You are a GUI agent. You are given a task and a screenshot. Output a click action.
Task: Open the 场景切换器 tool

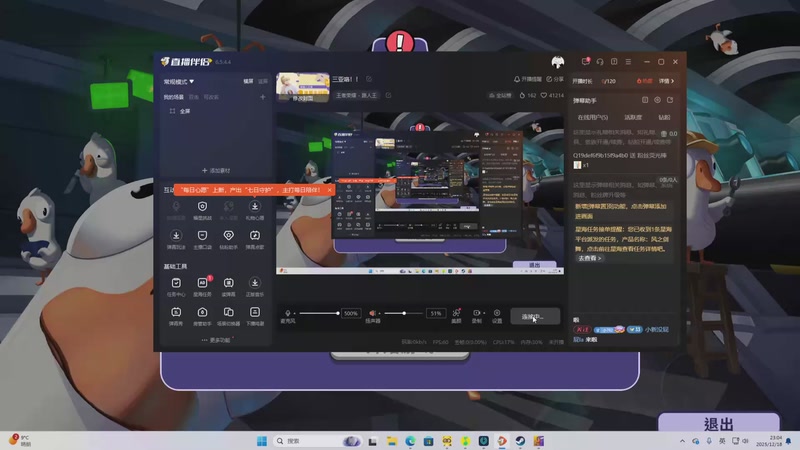coord(229,316)
